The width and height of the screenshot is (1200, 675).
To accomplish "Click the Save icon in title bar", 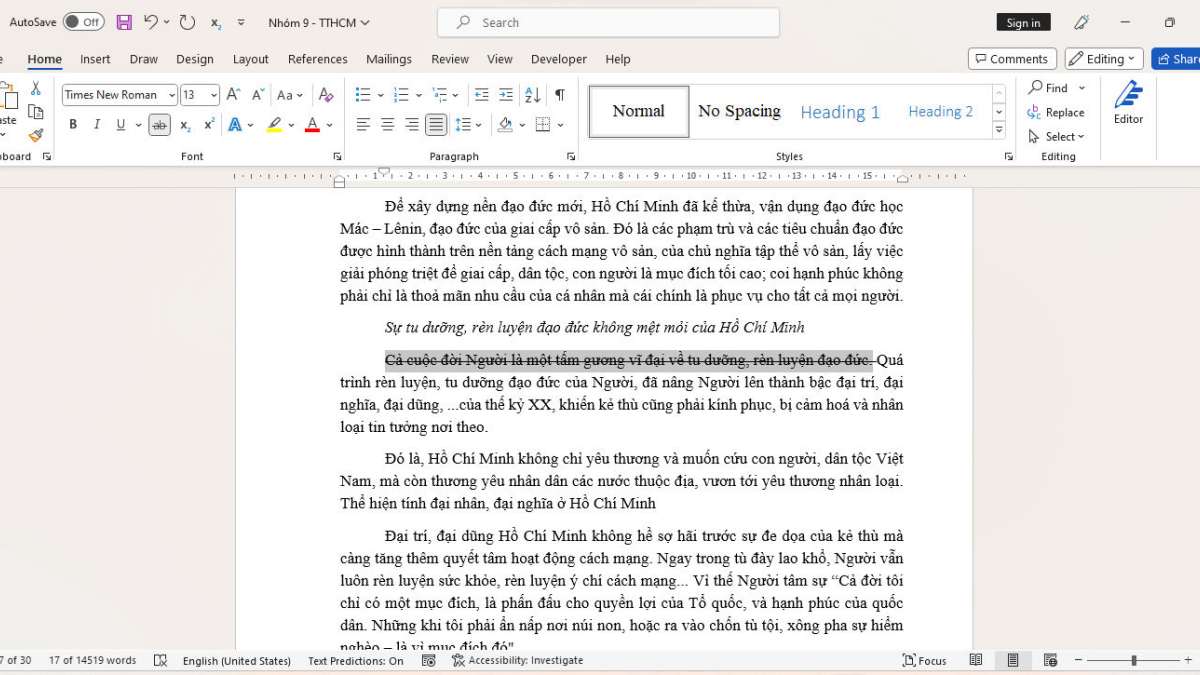I will click(x=124, y=22).
